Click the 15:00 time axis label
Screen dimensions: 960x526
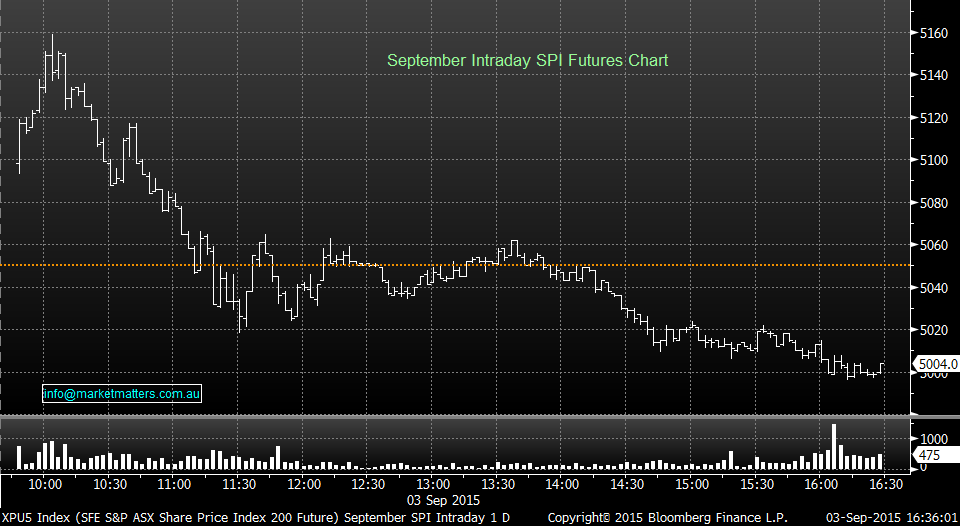692,484
